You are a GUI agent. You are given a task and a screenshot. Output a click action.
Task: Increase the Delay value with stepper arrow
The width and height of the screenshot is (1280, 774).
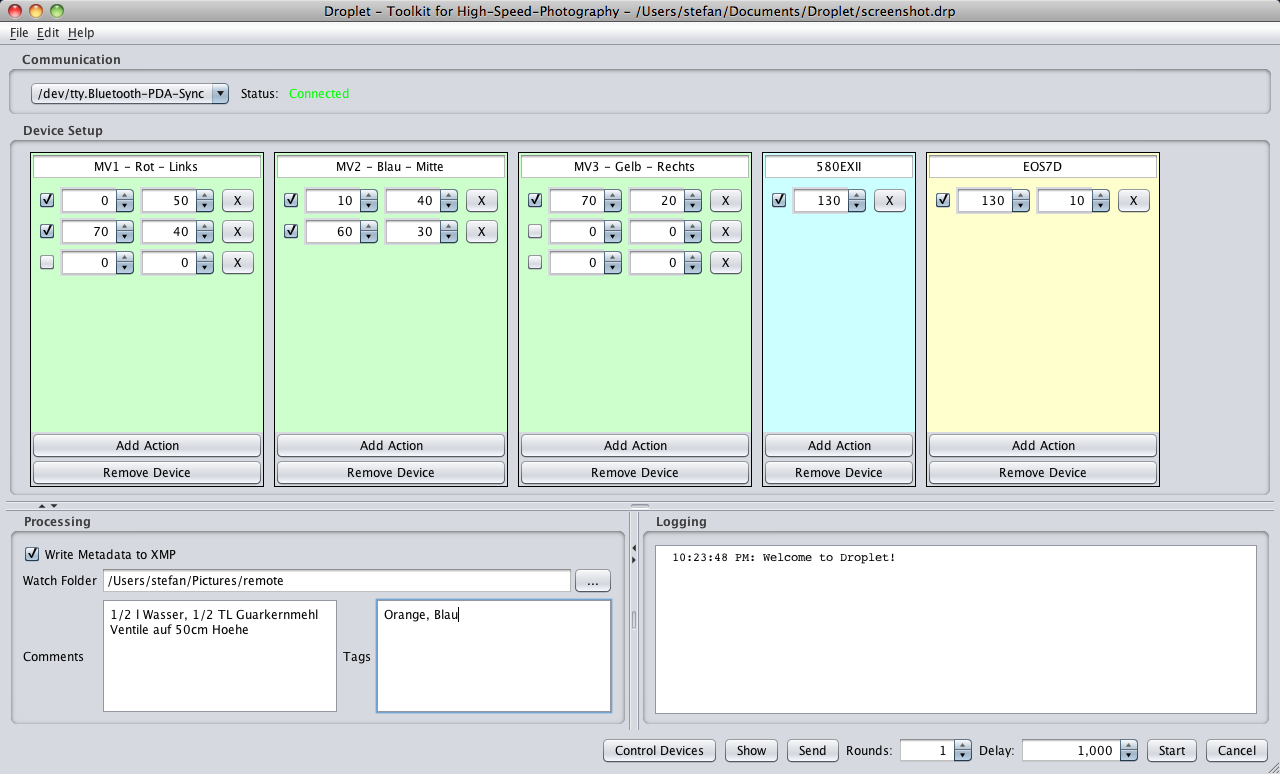(x=1129, y=745)
